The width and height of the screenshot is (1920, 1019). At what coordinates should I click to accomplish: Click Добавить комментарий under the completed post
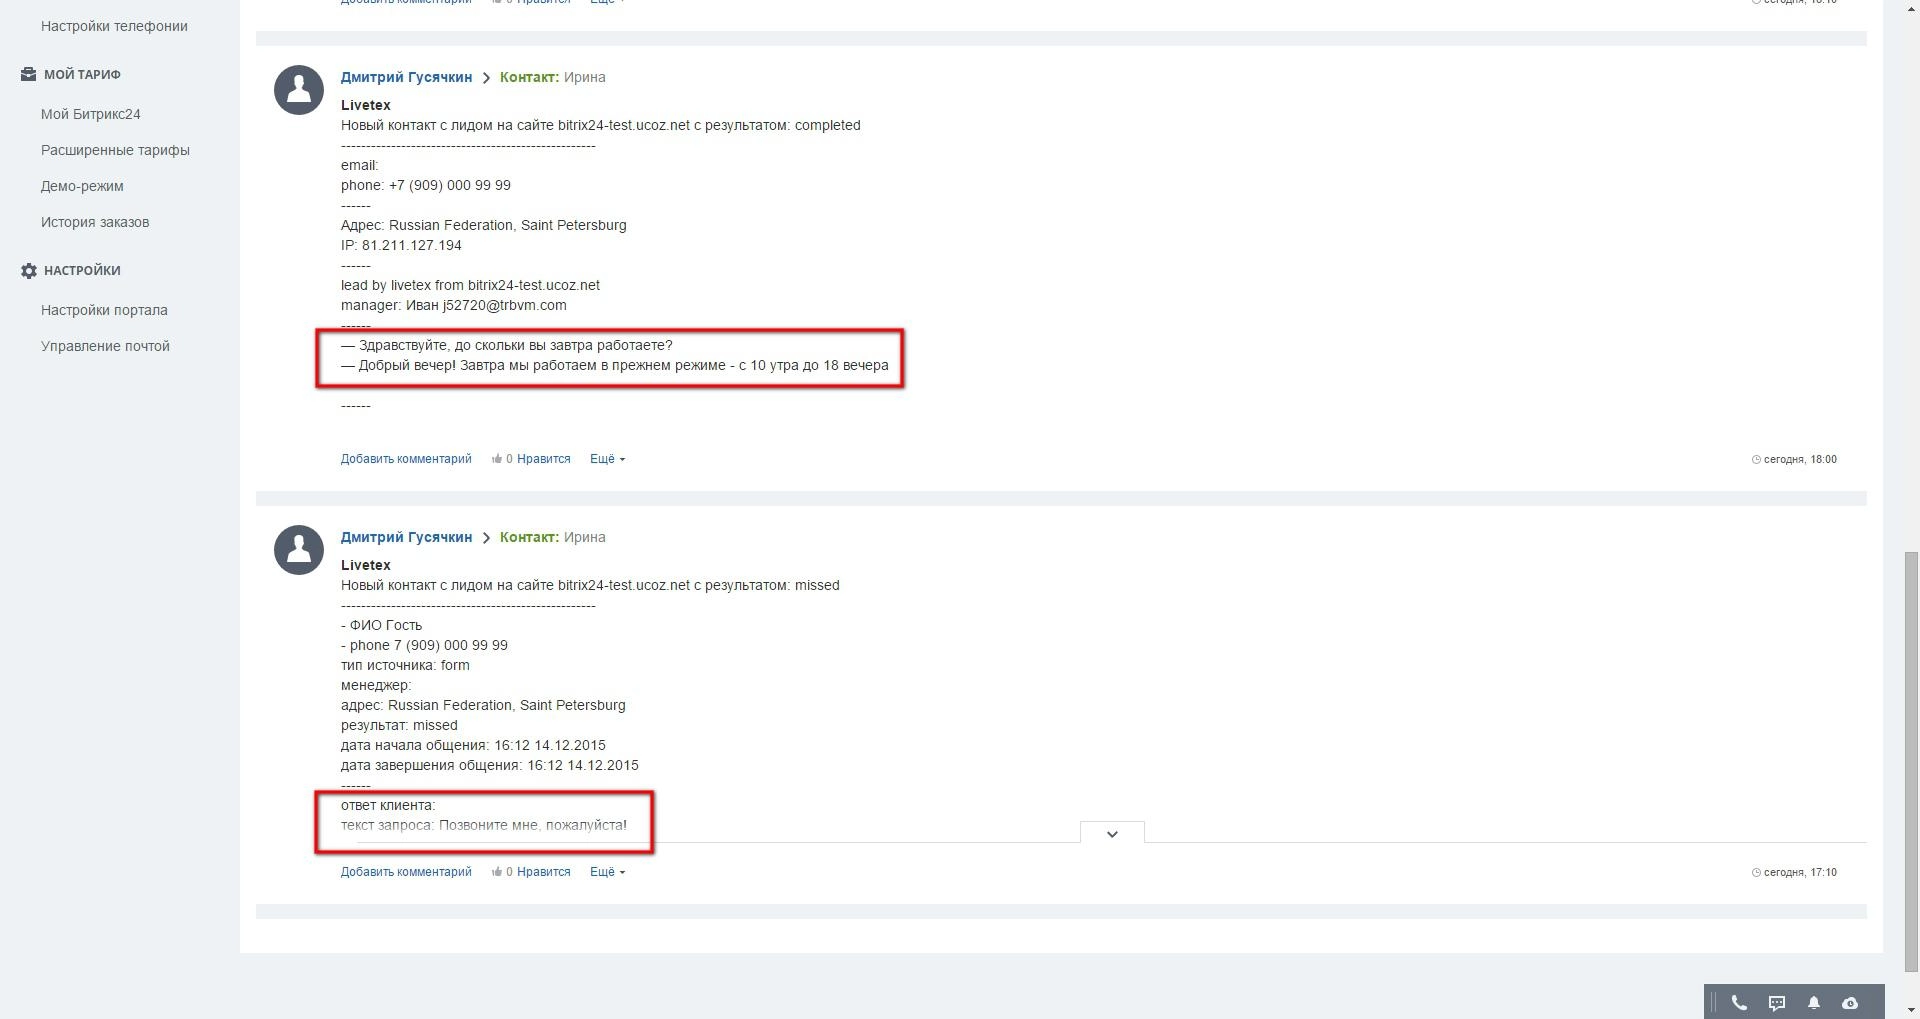(406, 459)
